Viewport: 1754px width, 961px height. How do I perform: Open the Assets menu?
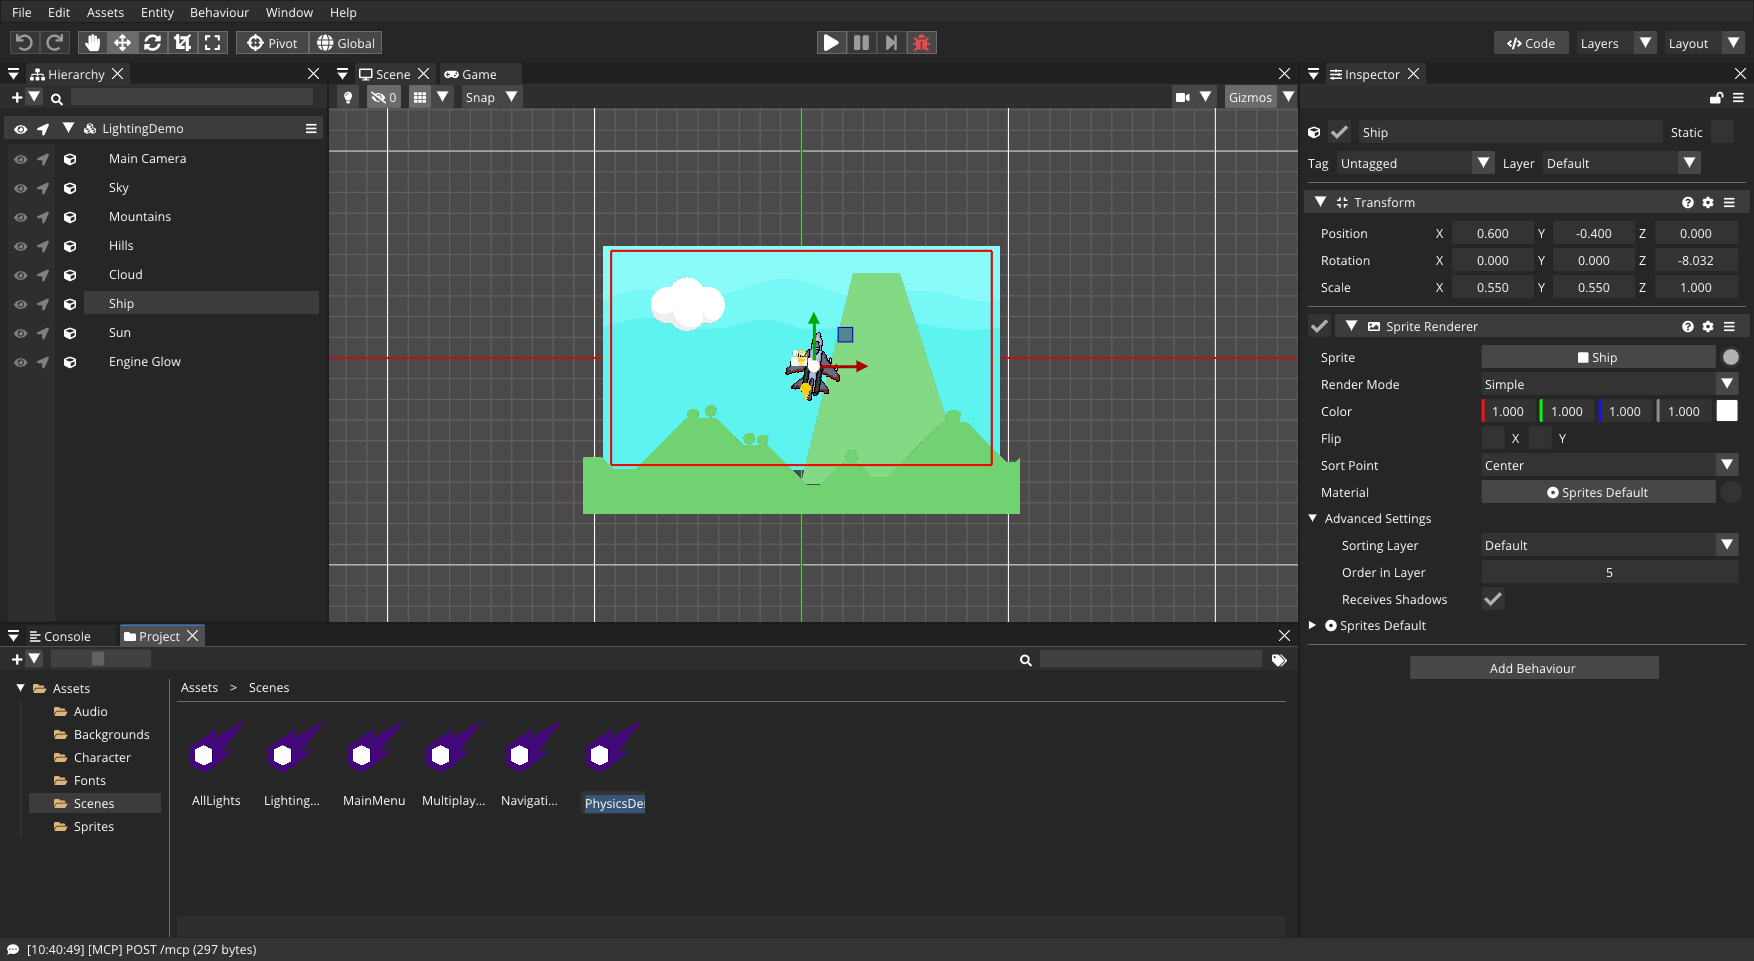tap(105, 12)
